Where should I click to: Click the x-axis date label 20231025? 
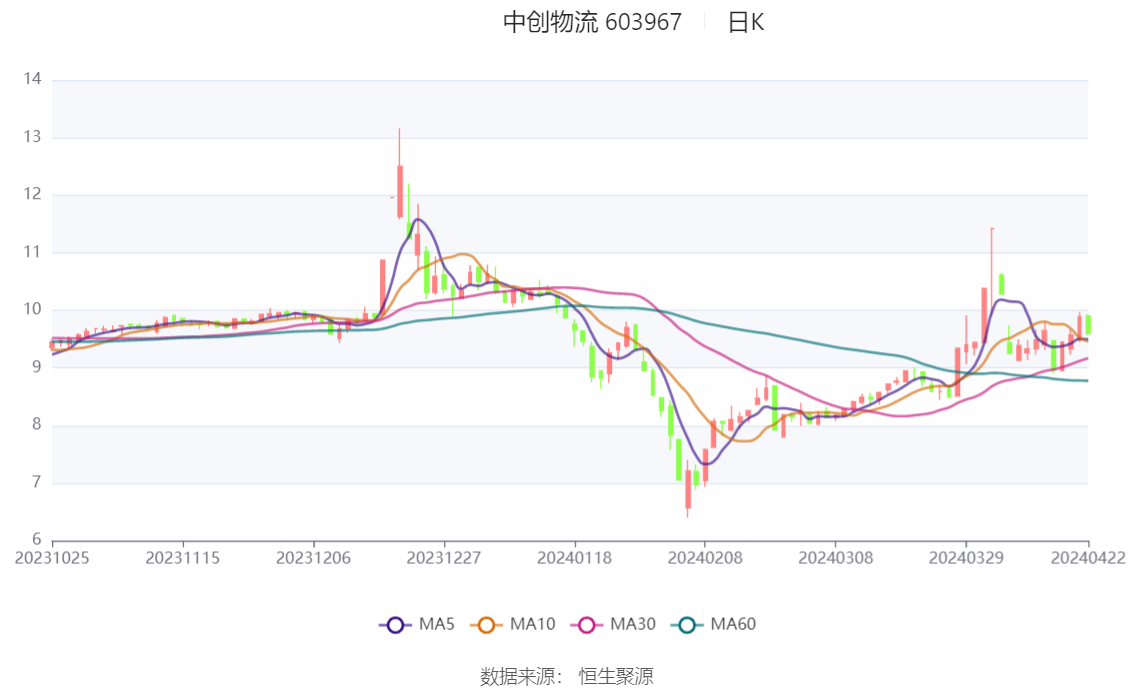(x=52, y=558)
